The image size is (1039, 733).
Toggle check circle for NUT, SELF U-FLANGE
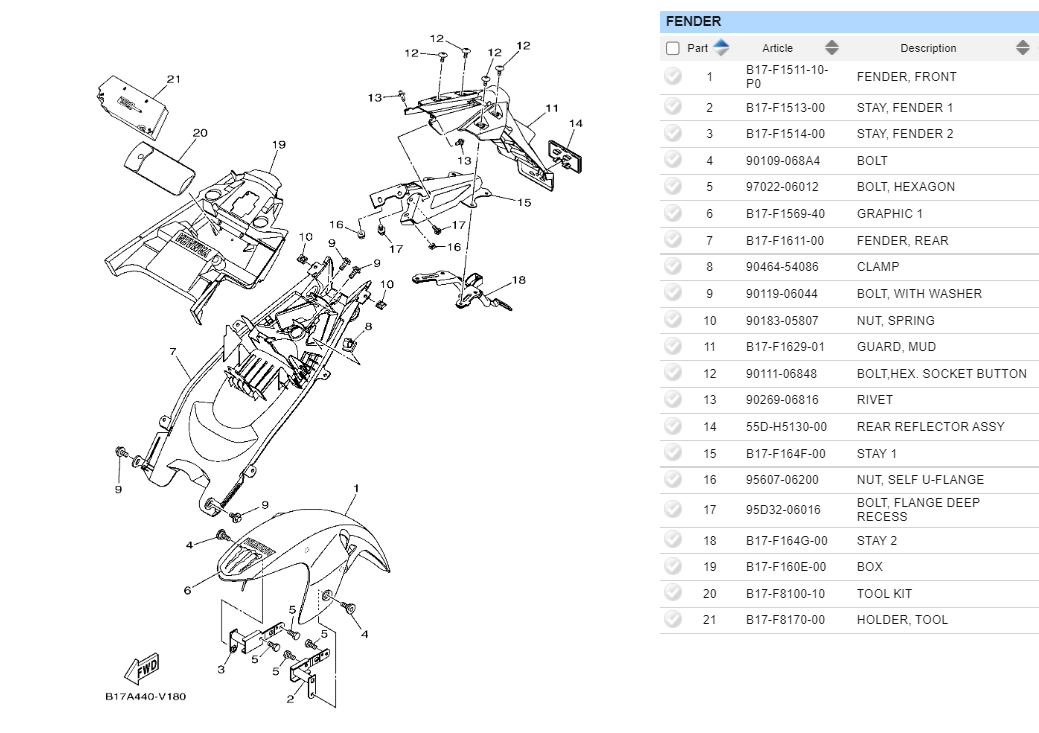click(673, 479)
